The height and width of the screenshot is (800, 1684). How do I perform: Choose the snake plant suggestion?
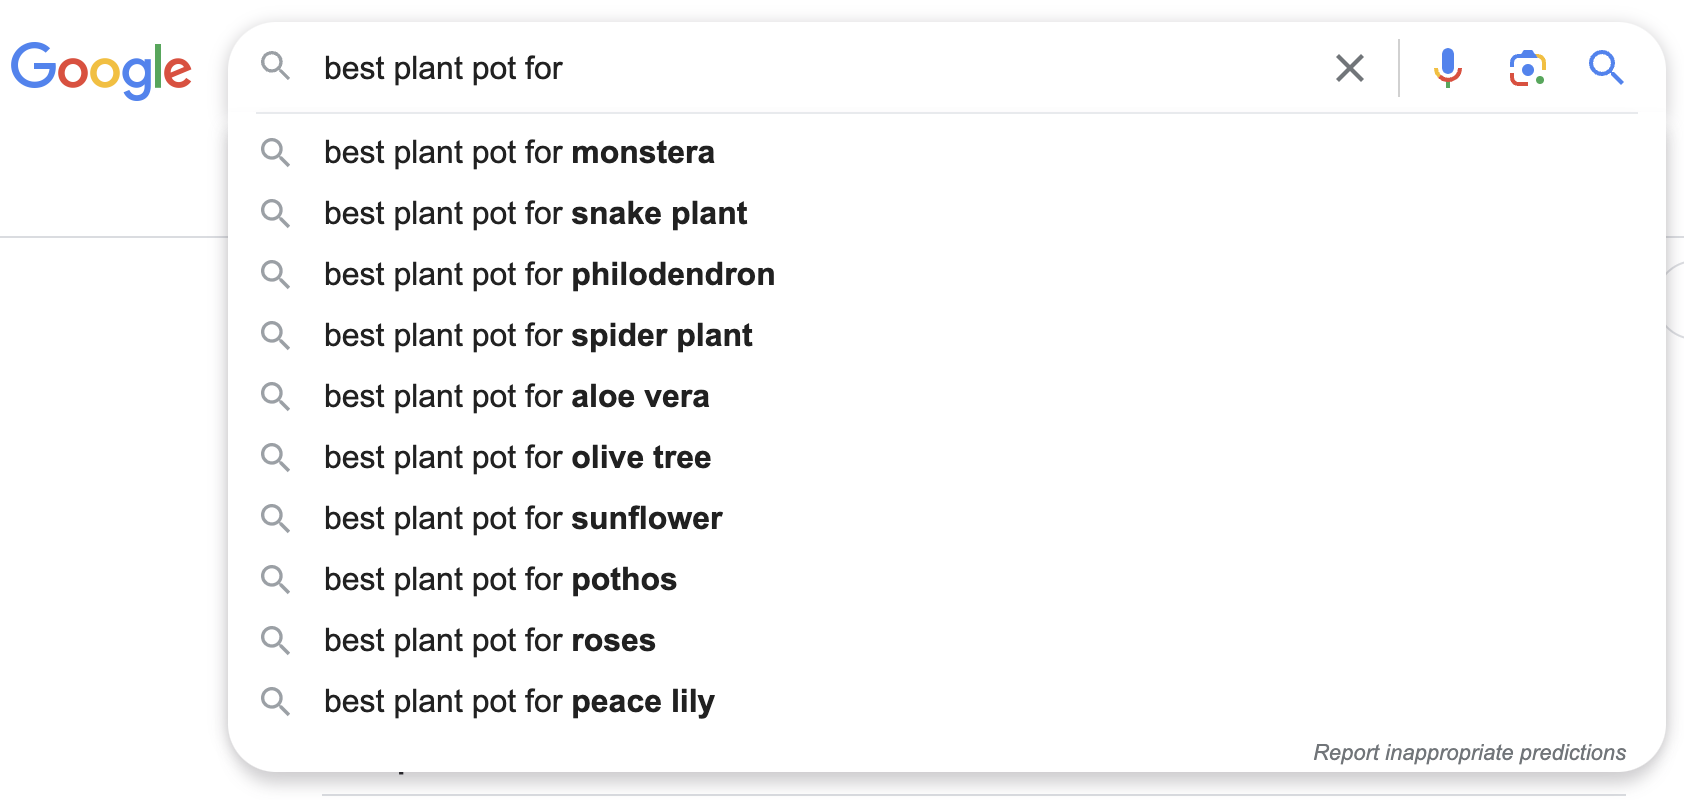pyautogui.click(x=536, y=213)
